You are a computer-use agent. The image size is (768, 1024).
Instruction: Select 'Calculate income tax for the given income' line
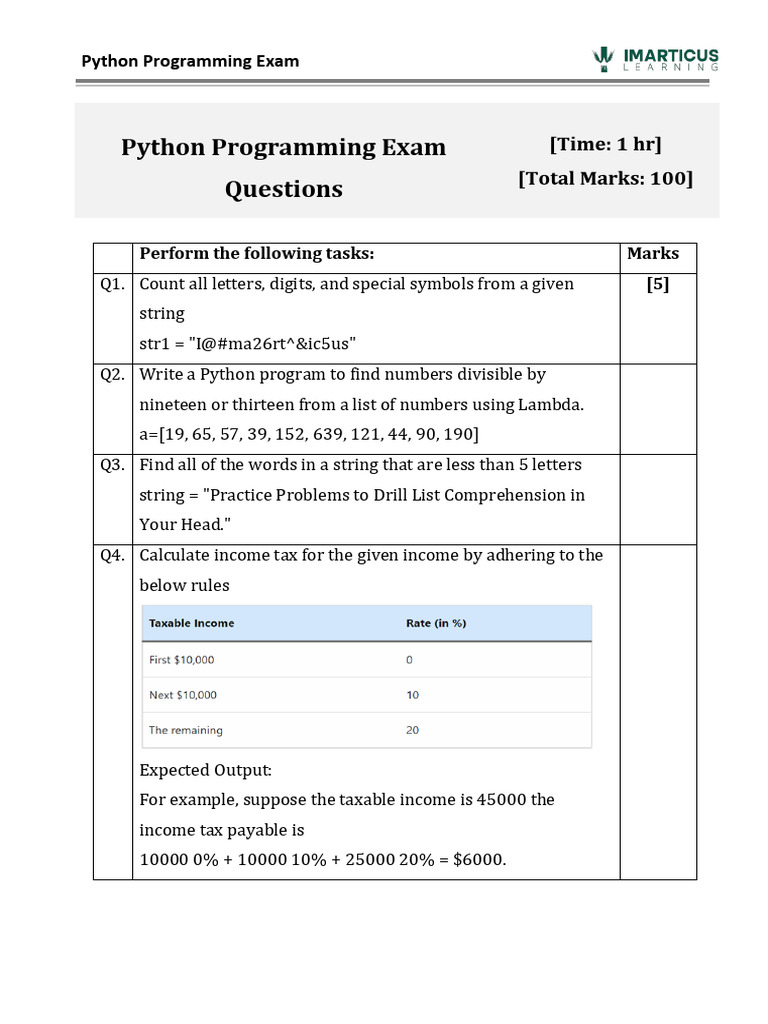click(x=371, y=555)
